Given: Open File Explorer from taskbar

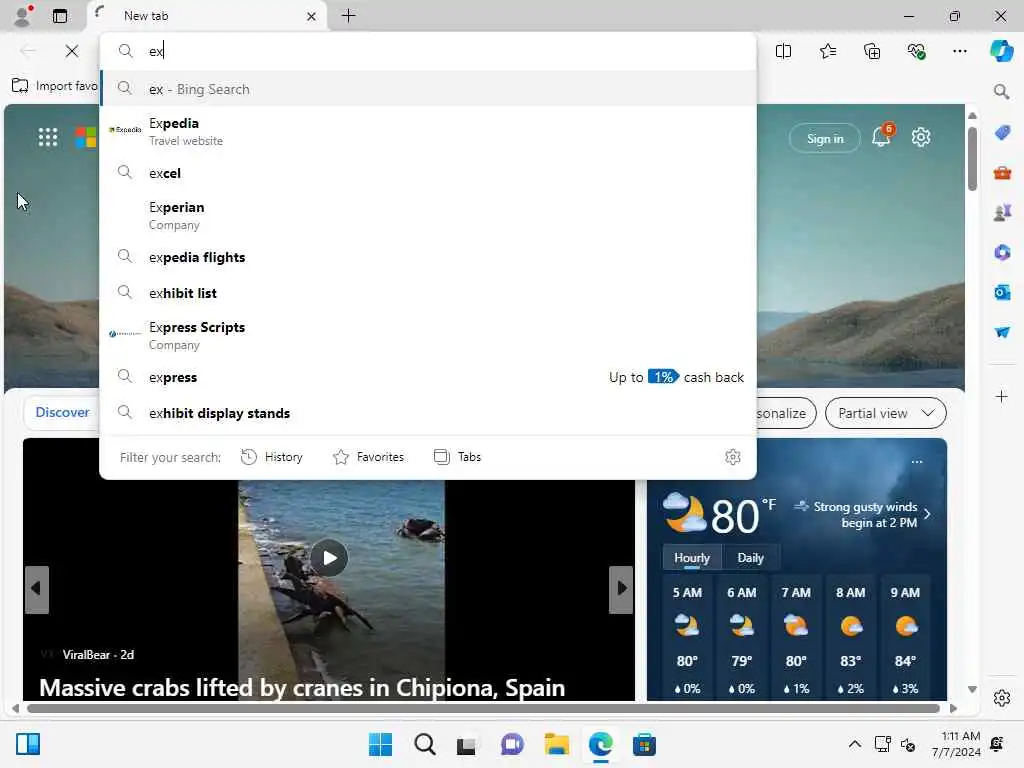Looking at the screenshot, I should (x=556, y=744).
